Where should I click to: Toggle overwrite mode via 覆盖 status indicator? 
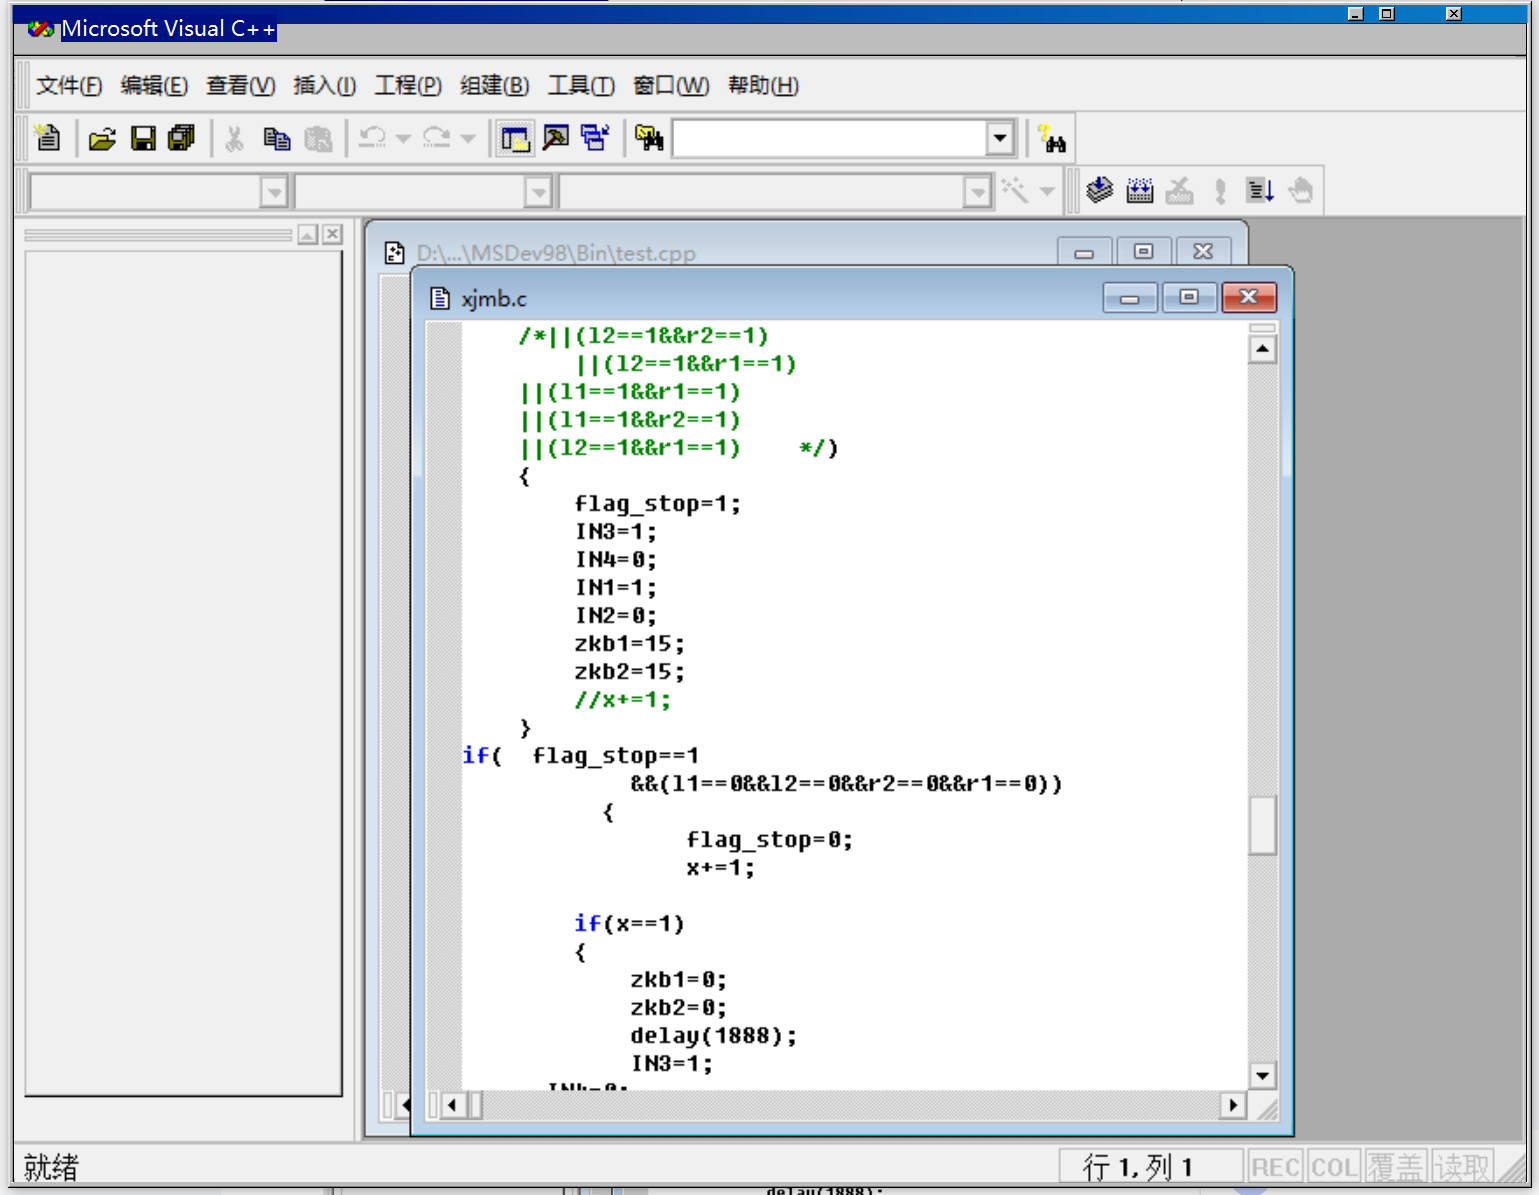pos(1396,1166)
